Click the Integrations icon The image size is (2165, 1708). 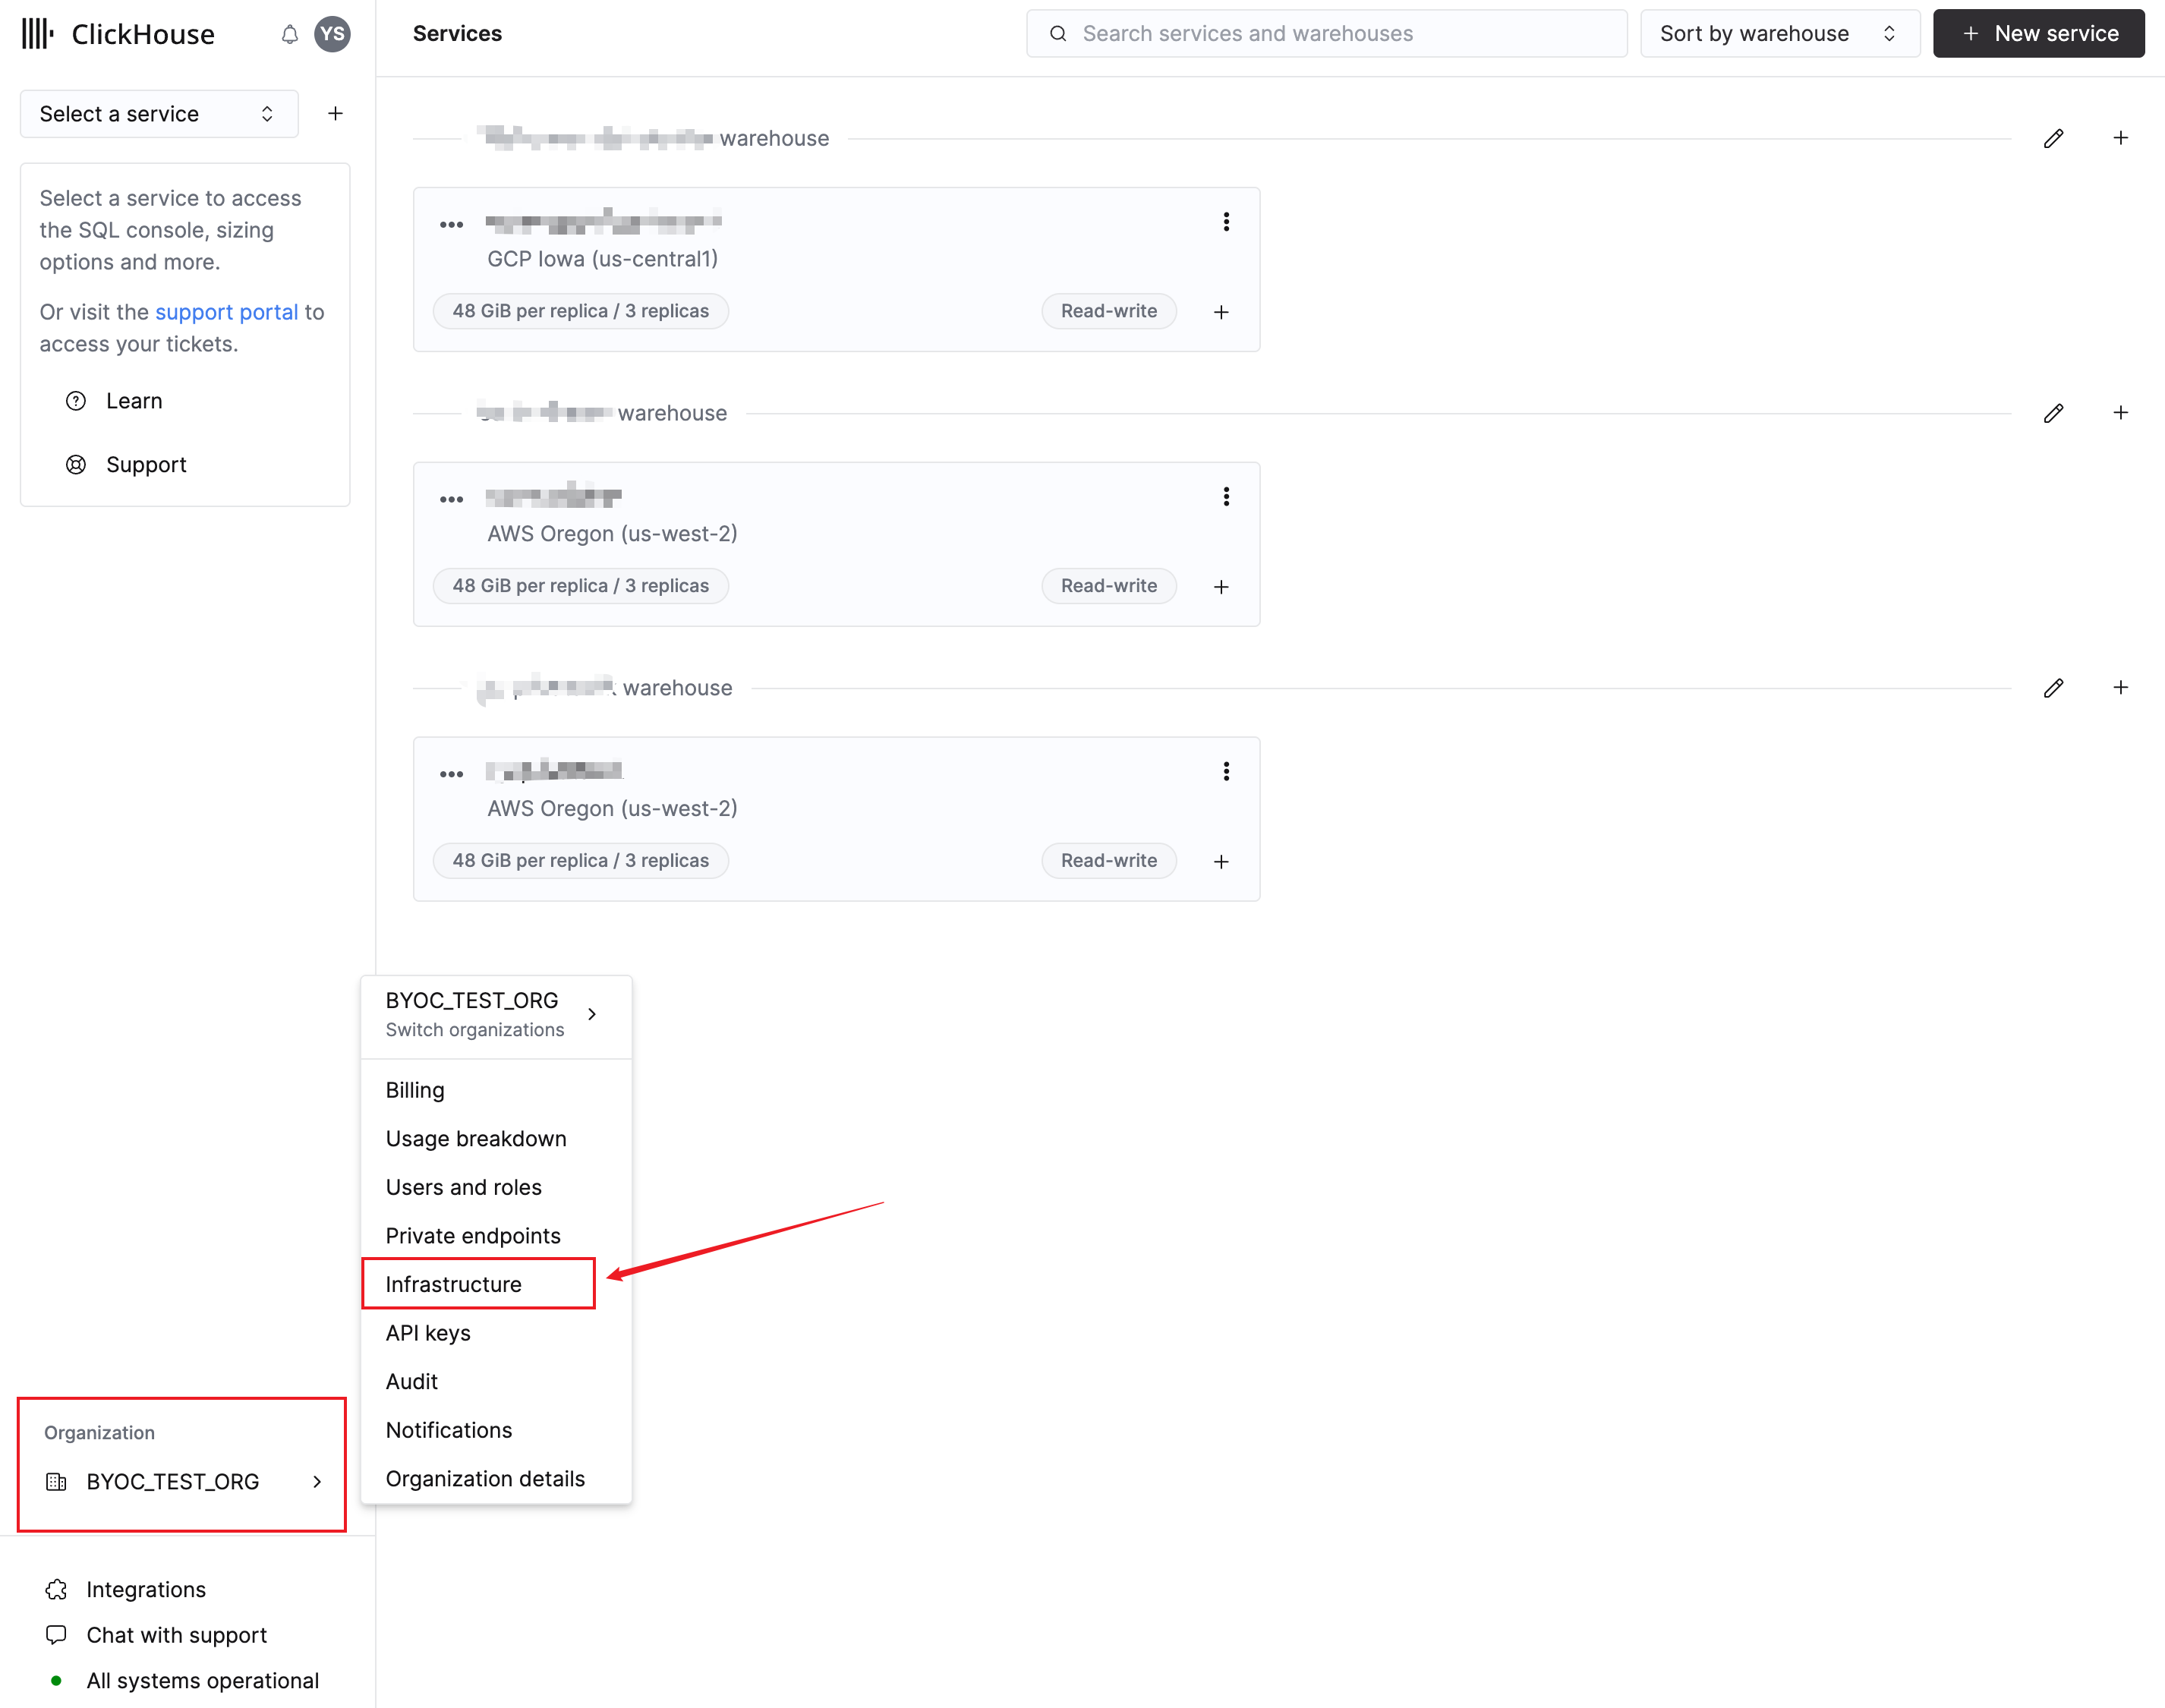(x=56, y=1589)
